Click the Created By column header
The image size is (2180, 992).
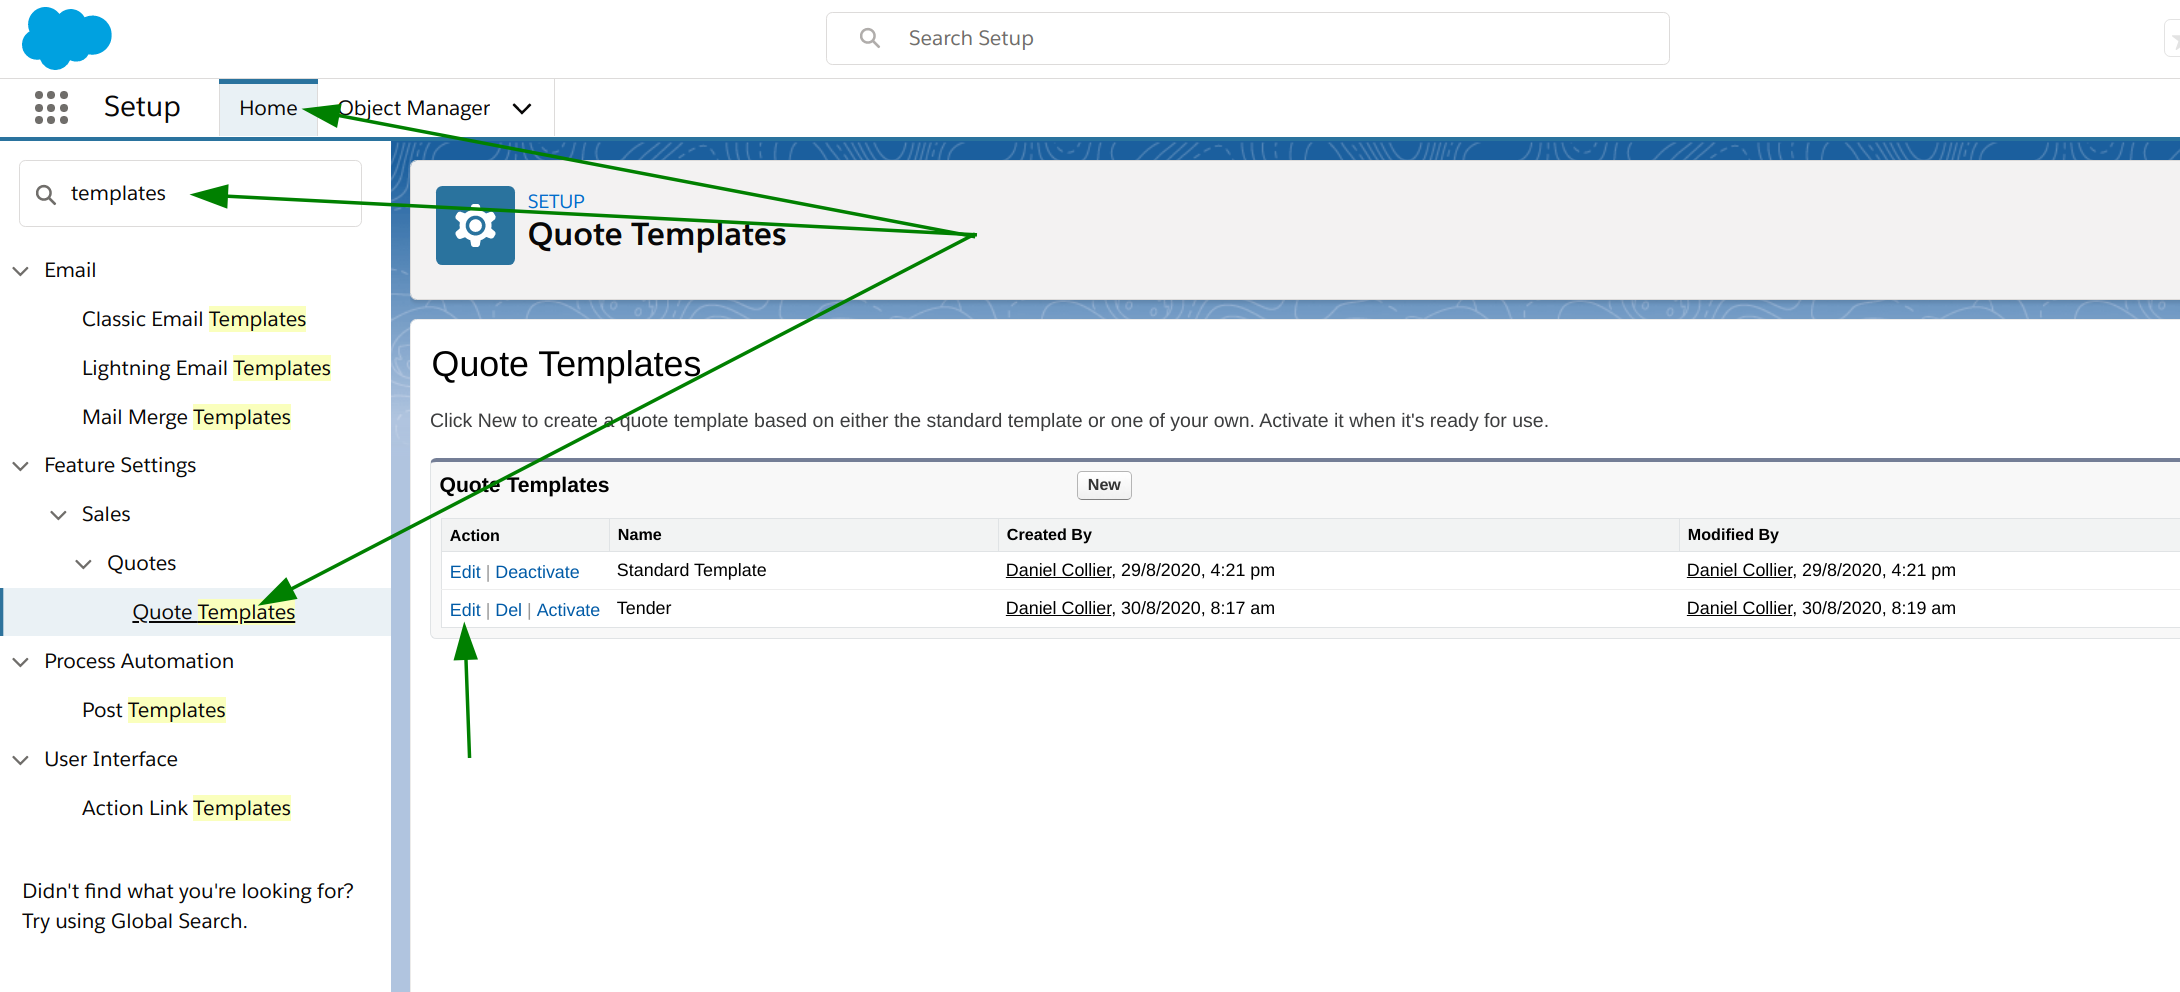(x=1049, y=535)
